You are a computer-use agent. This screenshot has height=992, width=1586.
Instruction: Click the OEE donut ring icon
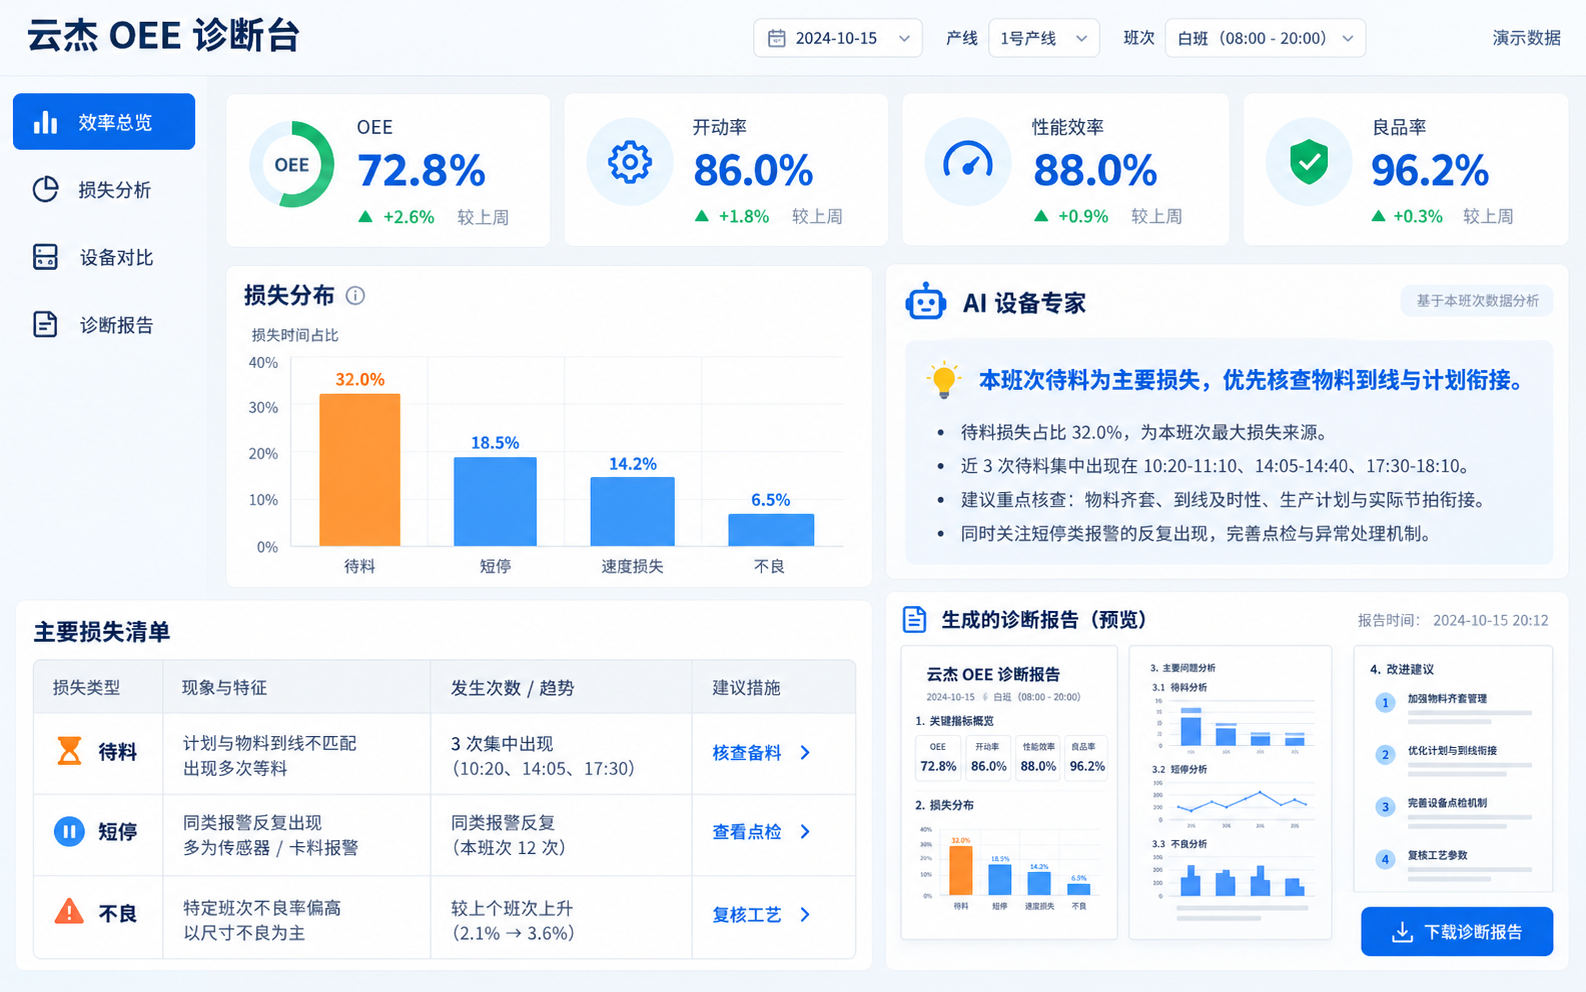(291, 165)
